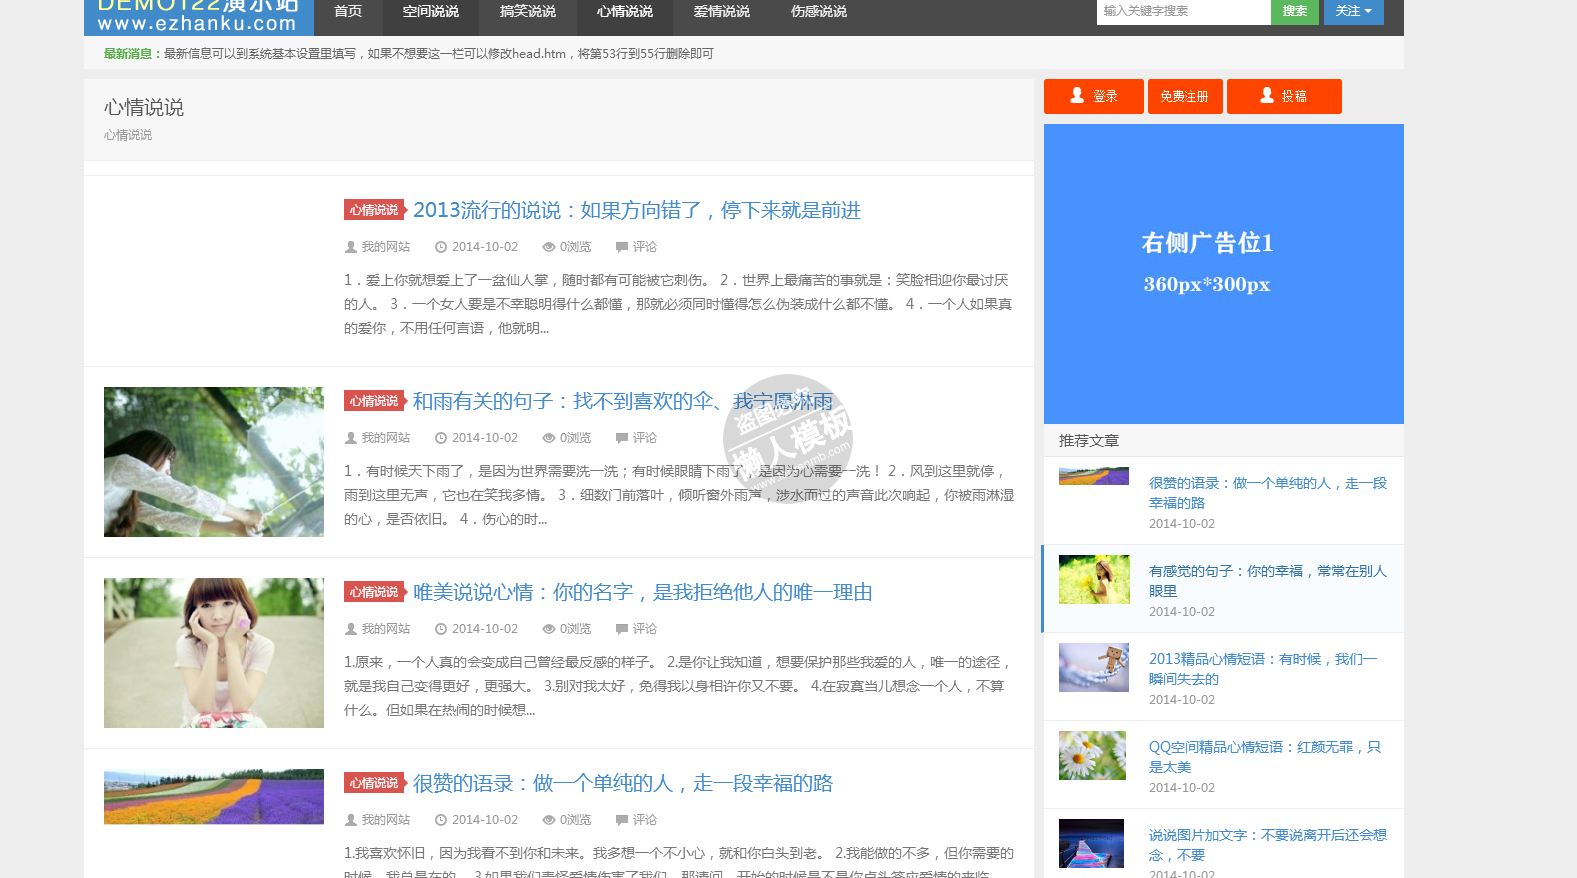Click clock date icon under 2013流行的说说 article
This screenshot has height=878, width=1577.
[441, 247]
